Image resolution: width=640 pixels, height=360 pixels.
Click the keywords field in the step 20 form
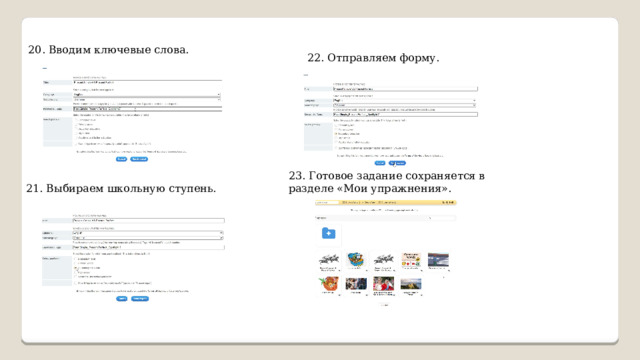coord(147,109)
